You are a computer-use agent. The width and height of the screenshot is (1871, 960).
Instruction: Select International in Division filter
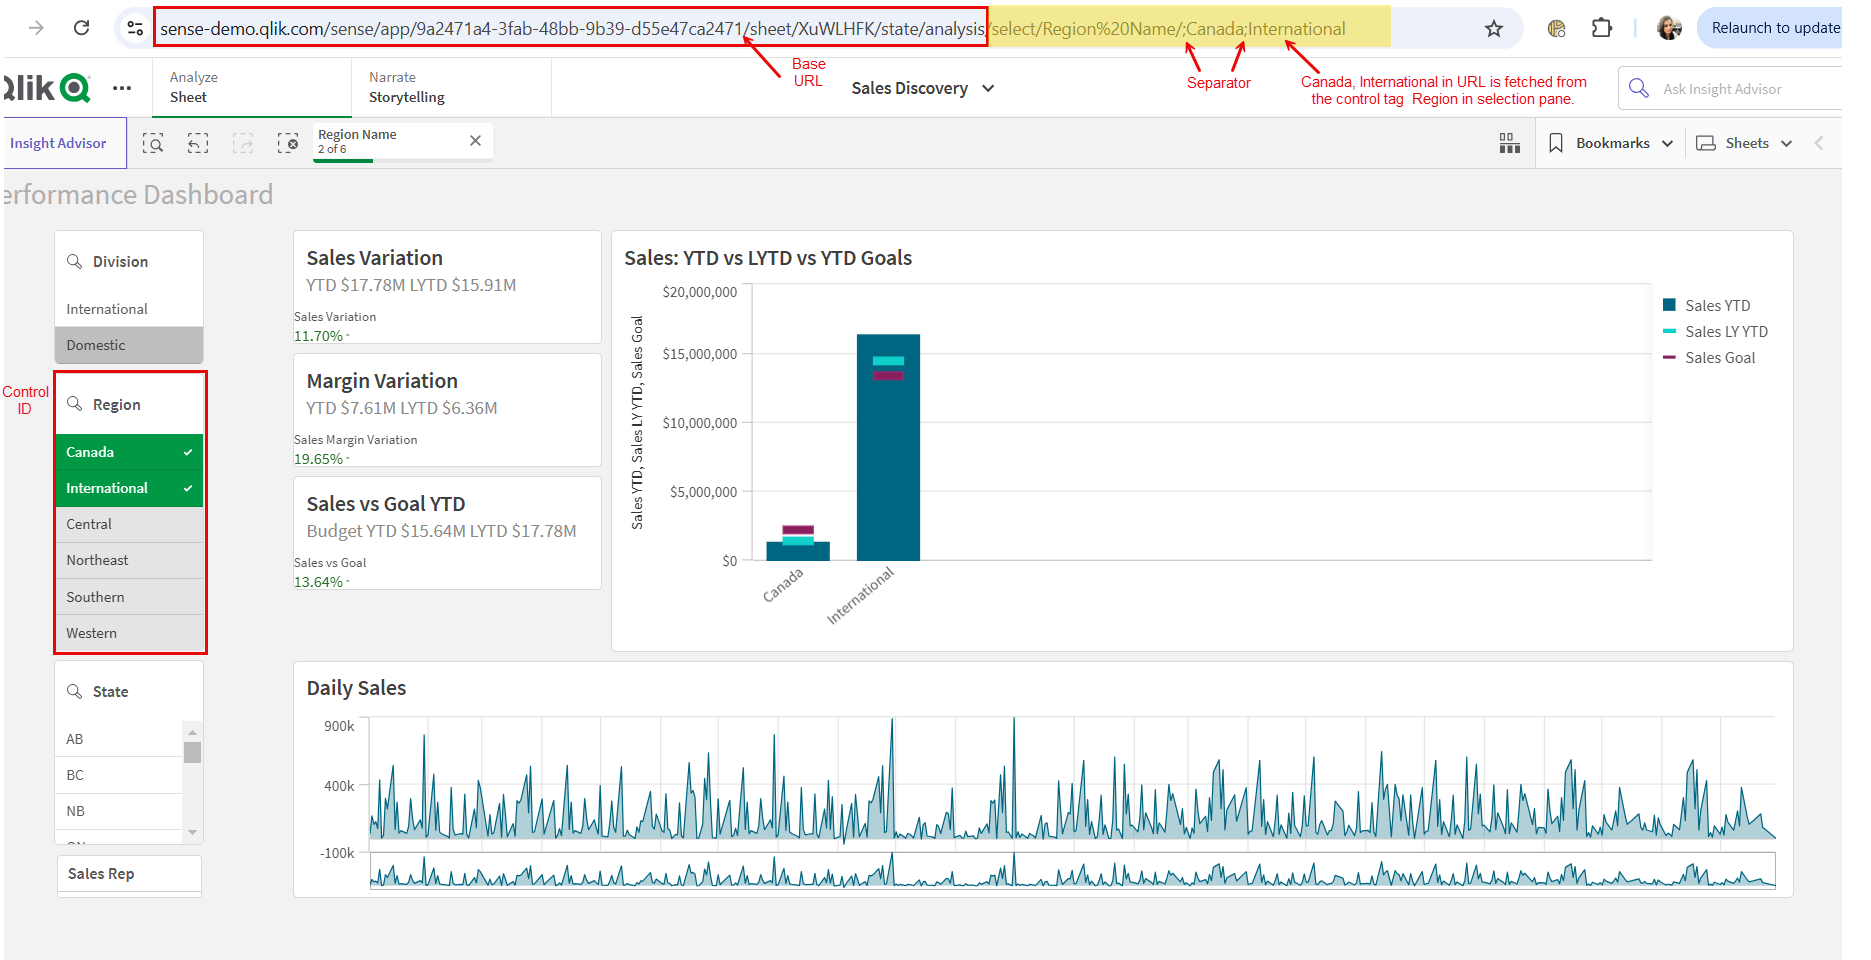129,309
